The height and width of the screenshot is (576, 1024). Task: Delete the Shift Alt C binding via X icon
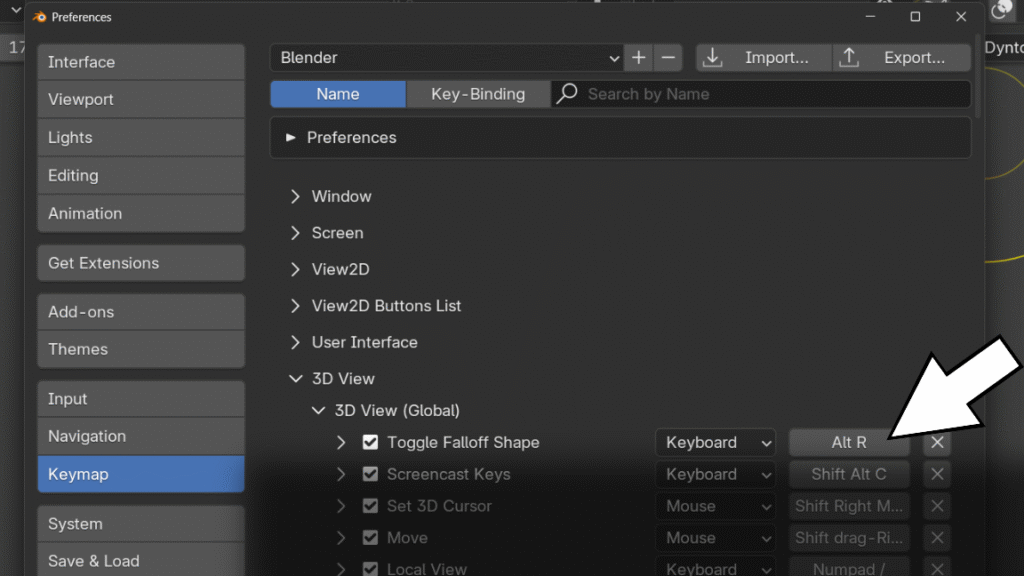[x=937, y=474]
